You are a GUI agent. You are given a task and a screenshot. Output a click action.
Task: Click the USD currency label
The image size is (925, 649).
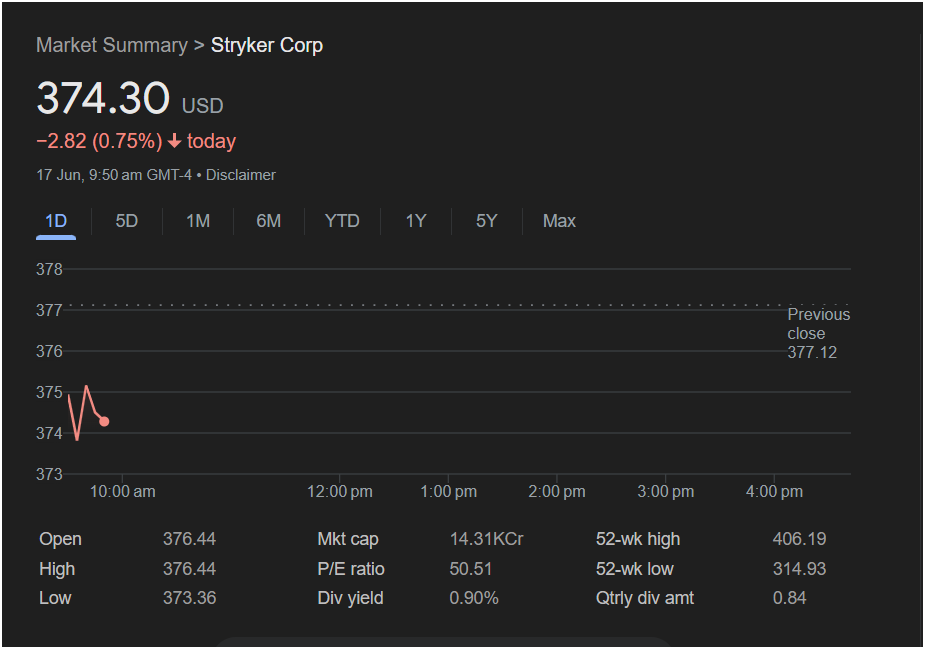202,106
